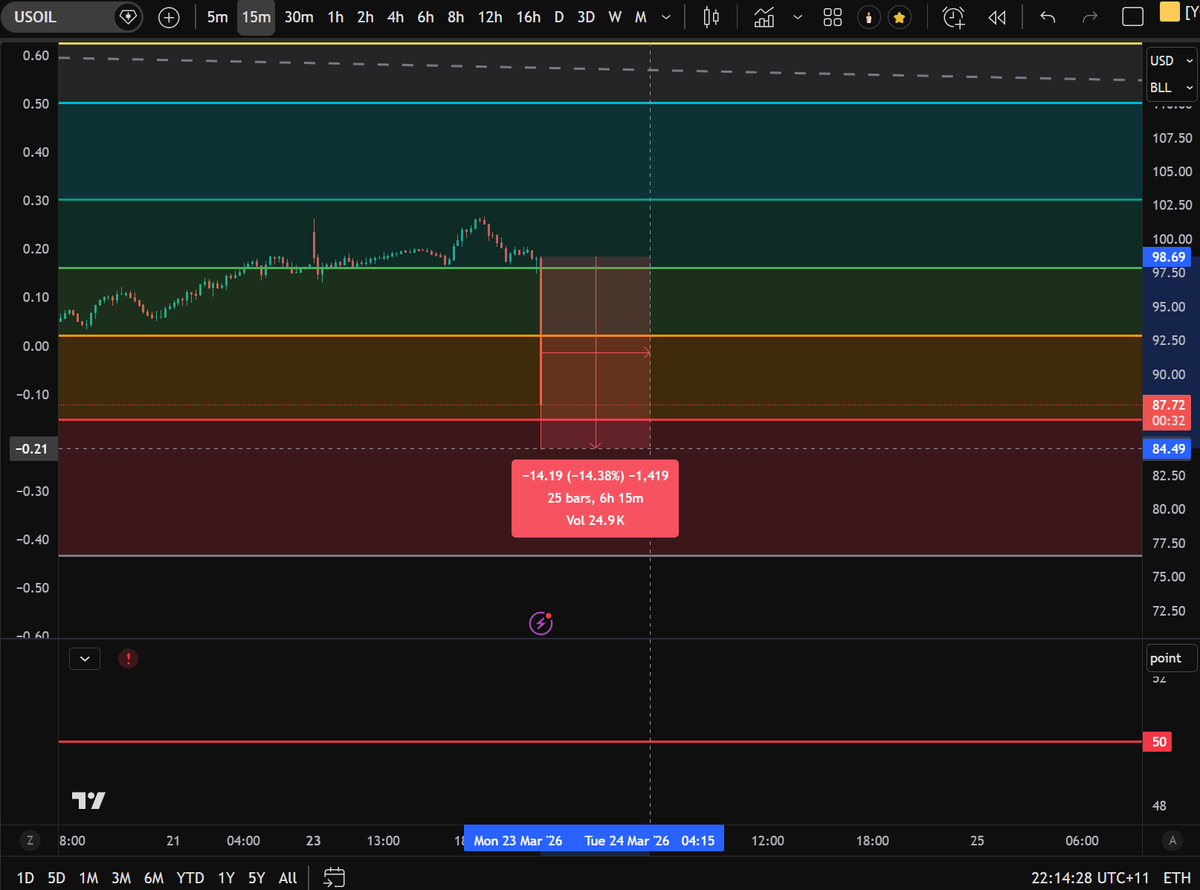The image size is (1200, 890).
Task: Click the Tue 24 Mar '26 04:15 label
Action: pos(650,841)
